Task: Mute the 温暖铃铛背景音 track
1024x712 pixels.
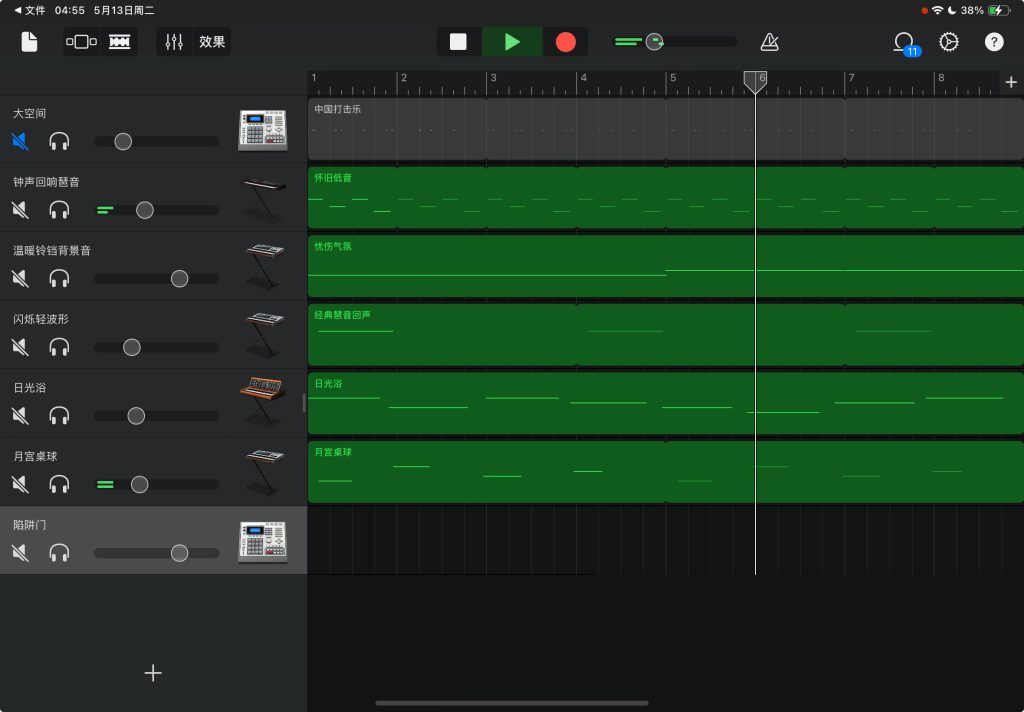Action: click(x=20, y=278)
